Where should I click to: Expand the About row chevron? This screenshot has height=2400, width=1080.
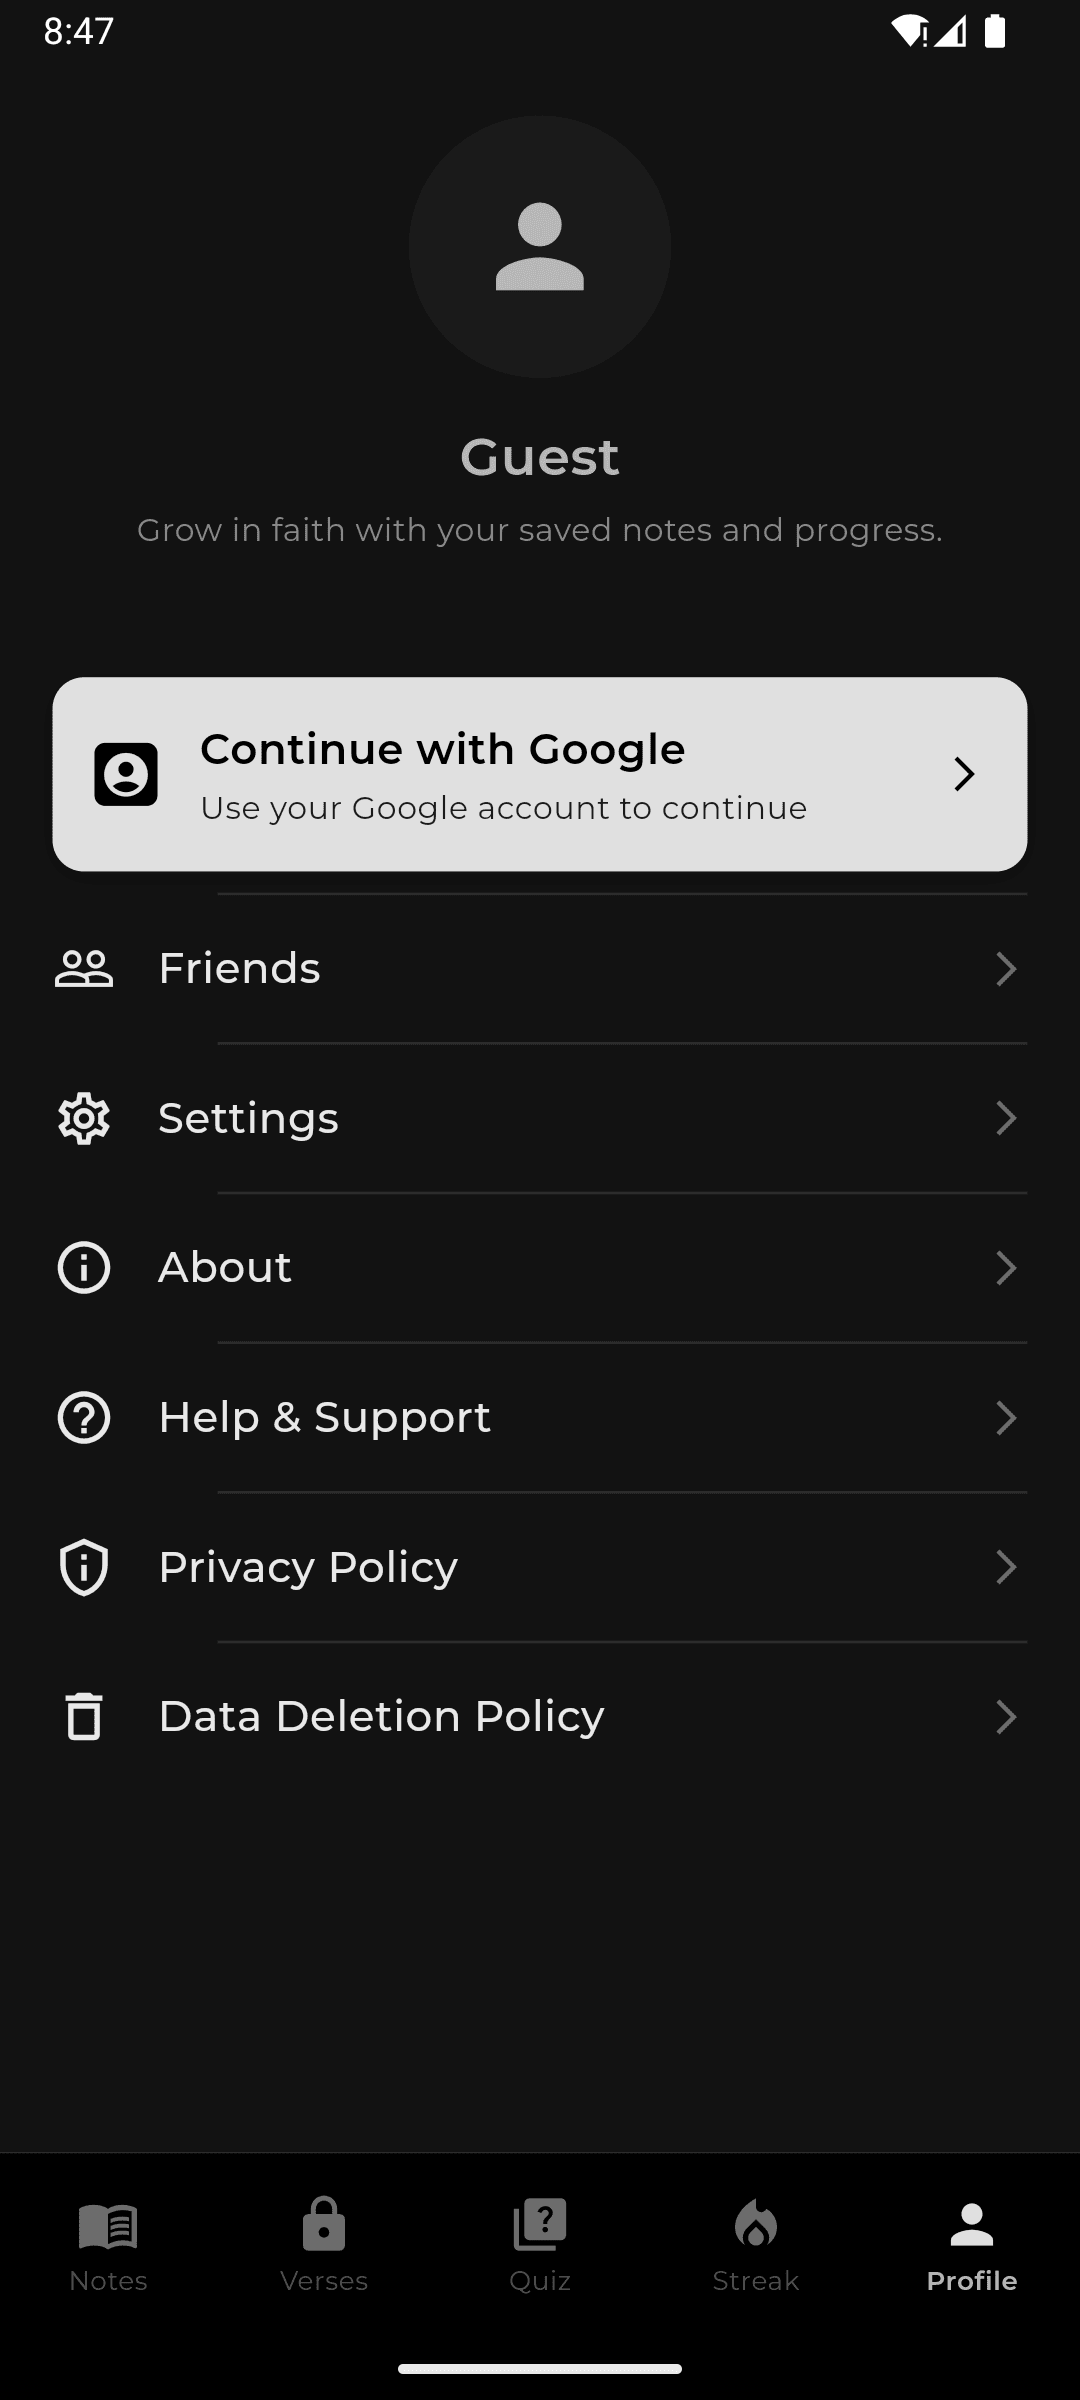pyautogui.click(x=1006, y=1268)
